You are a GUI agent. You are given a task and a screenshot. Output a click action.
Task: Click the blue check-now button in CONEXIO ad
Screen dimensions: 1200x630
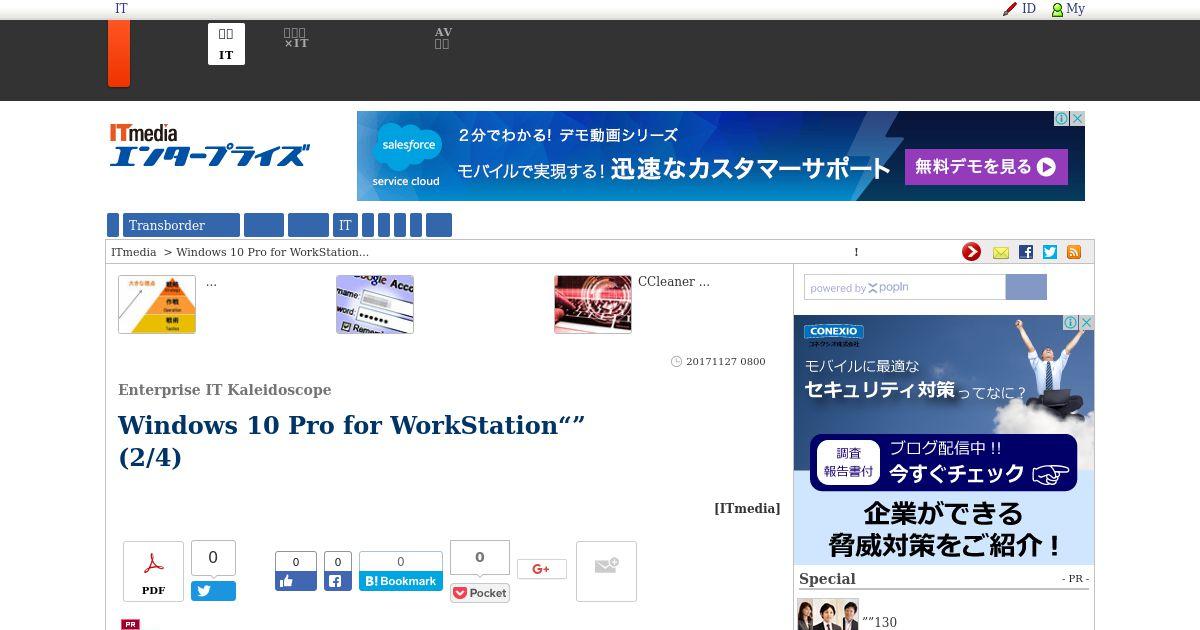click(x=943, y=463)
